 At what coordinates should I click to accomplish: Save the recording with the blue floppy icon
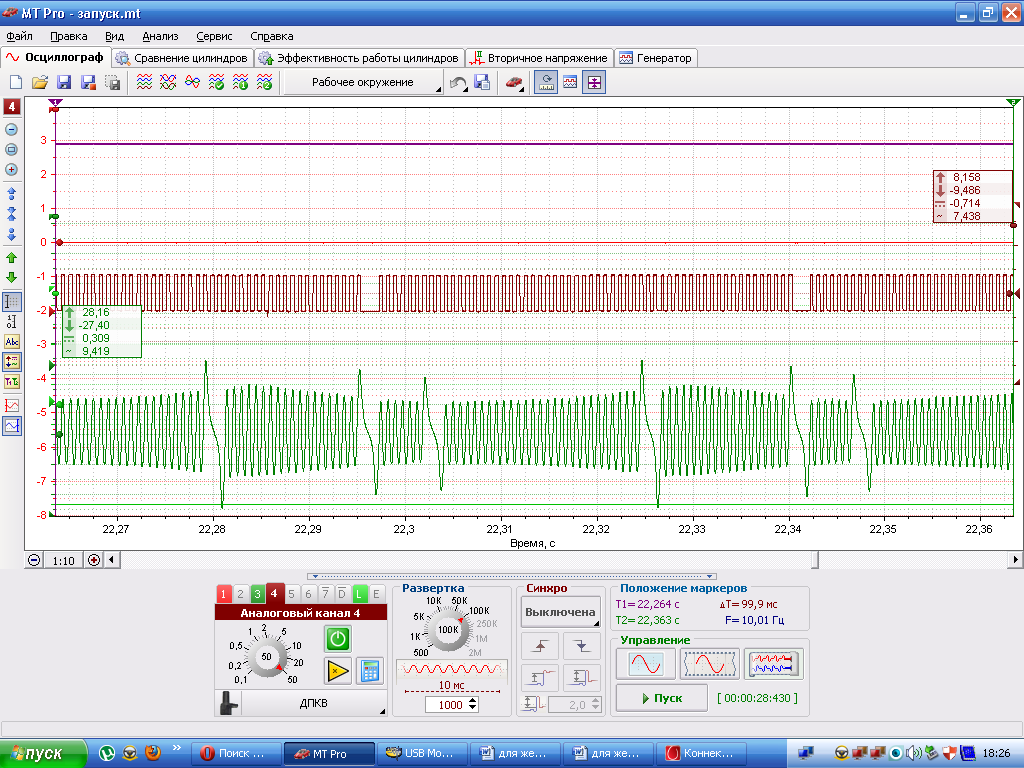[64, 82]
